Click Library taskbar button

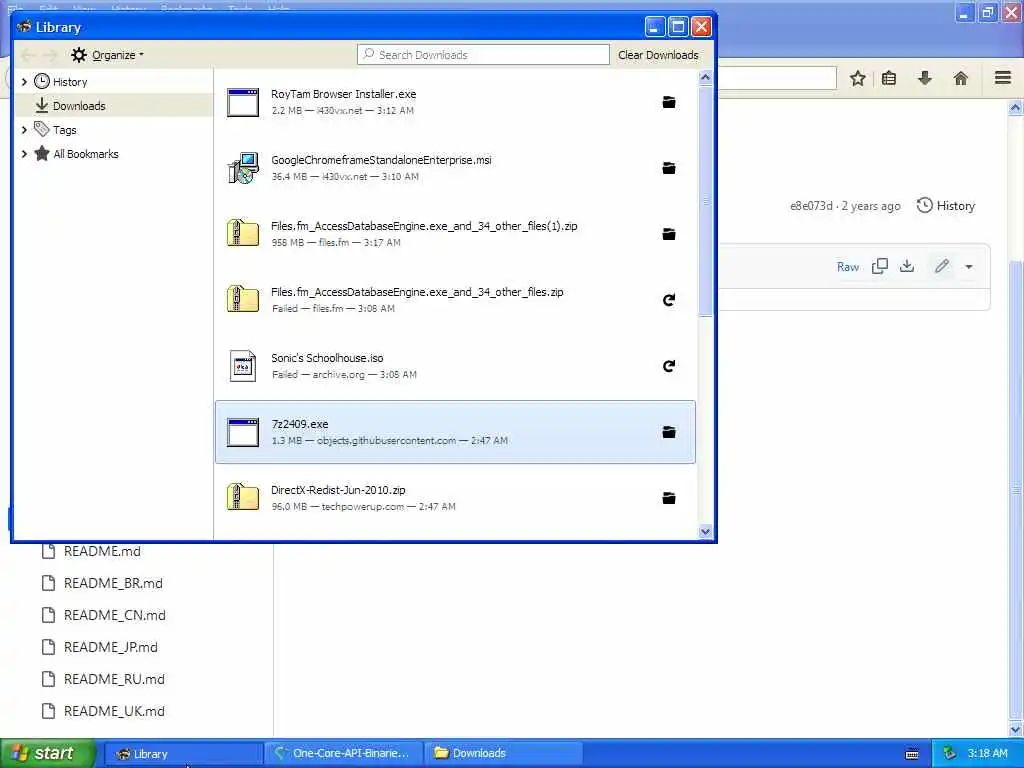[184, 754]
